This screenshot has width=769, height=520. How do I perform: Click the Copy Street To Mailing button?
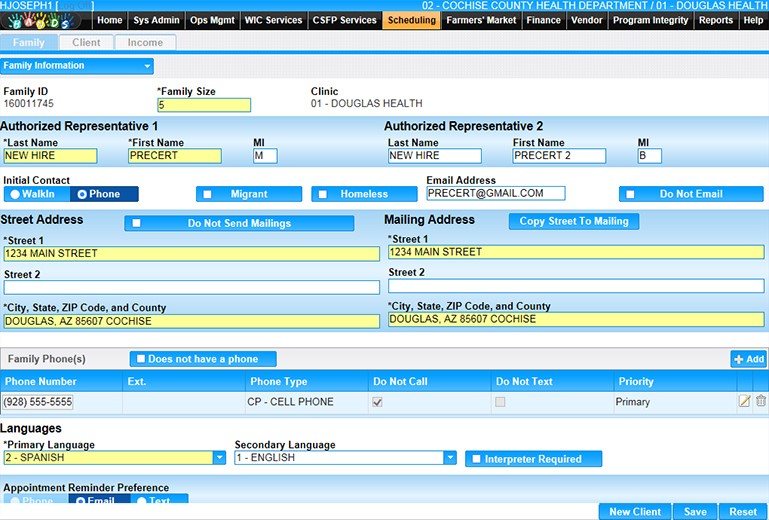click(574, 221)
